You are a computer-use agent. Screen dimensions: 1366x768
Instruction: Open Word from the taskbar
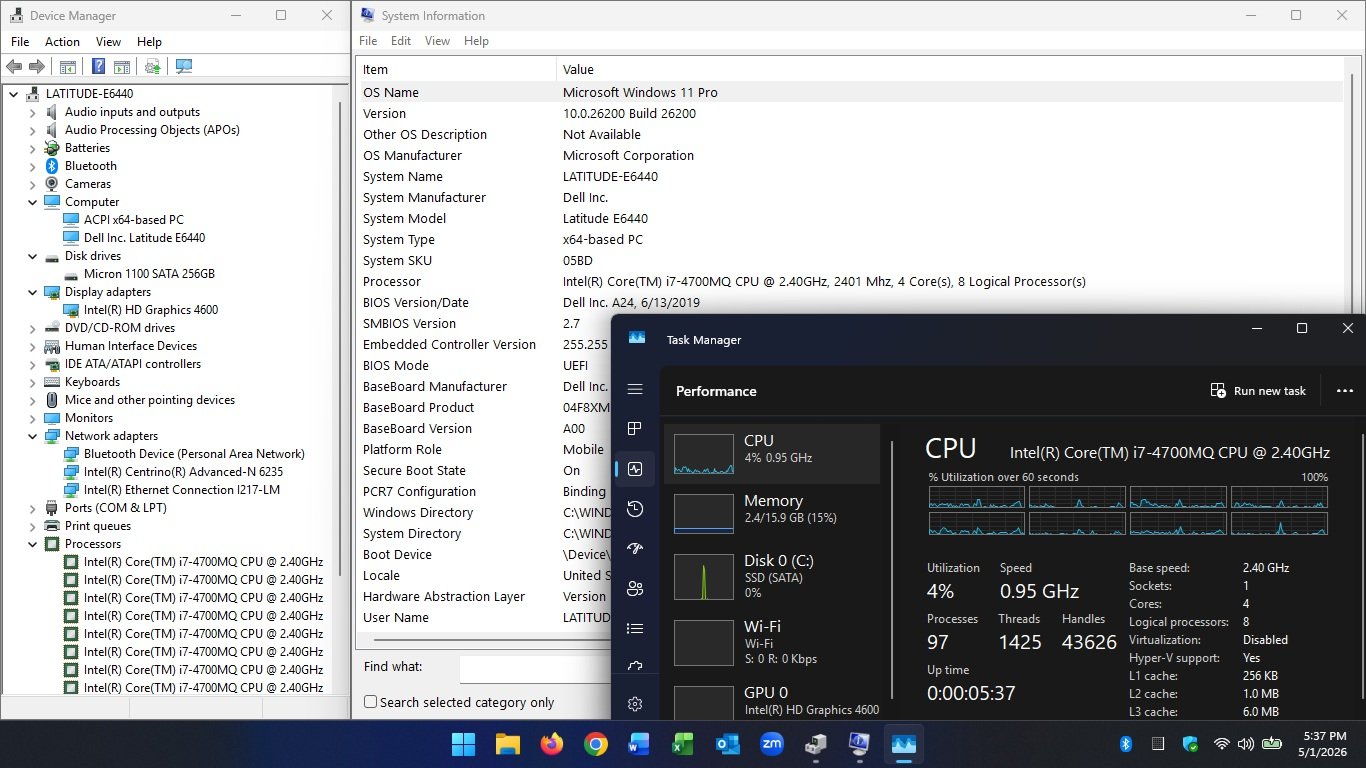tap(639, 744)
